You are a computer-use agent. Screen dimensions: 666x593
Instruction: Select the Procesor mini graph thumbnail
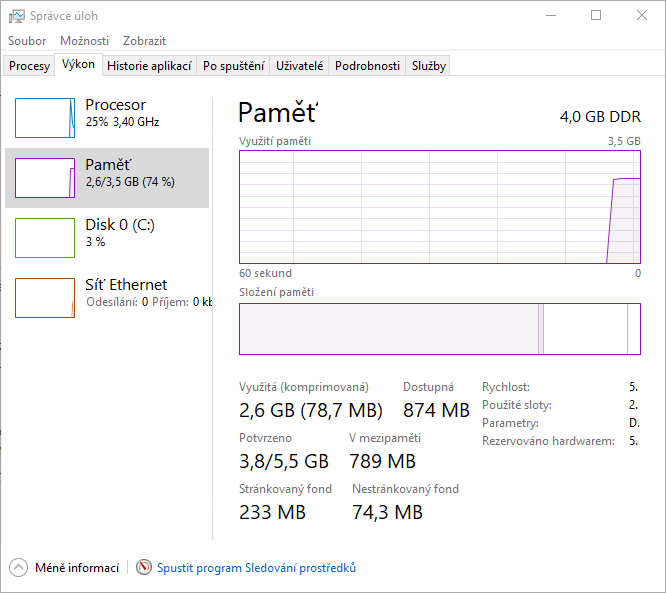[45, 118]
